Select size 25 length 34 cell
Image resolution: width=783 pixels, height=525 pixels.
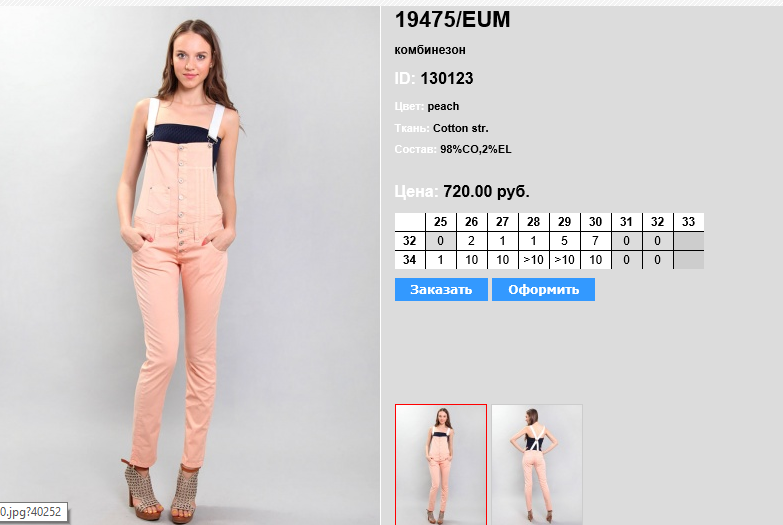(x=440, y=260)
